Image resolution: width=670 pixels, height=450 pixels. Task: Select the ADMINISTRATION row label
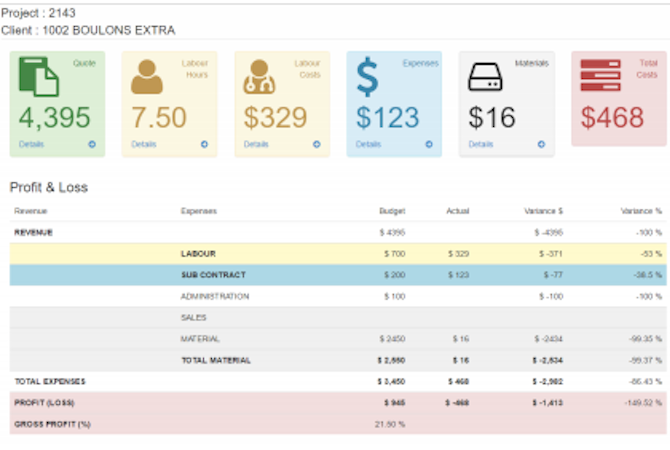[215, 296]
